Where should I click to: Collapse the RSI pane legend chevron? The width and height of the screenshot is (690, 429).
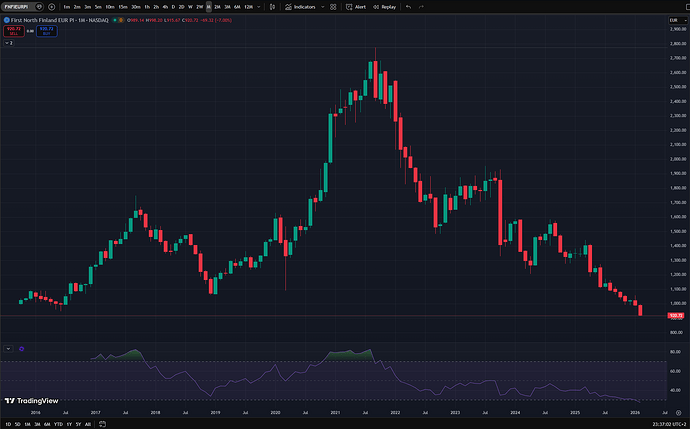point(8,348)
